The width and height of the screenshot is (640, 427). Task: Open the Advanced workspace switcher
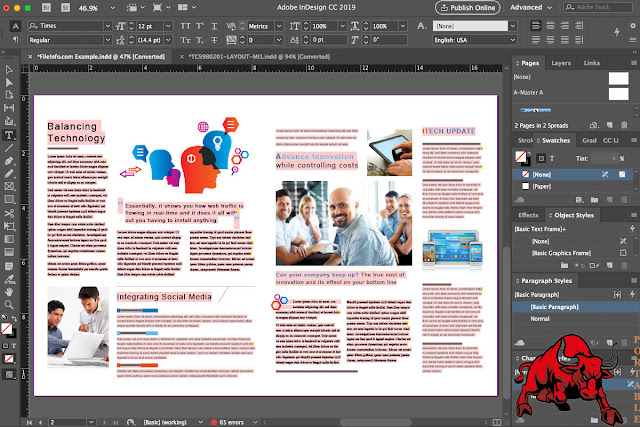(531, 7)
